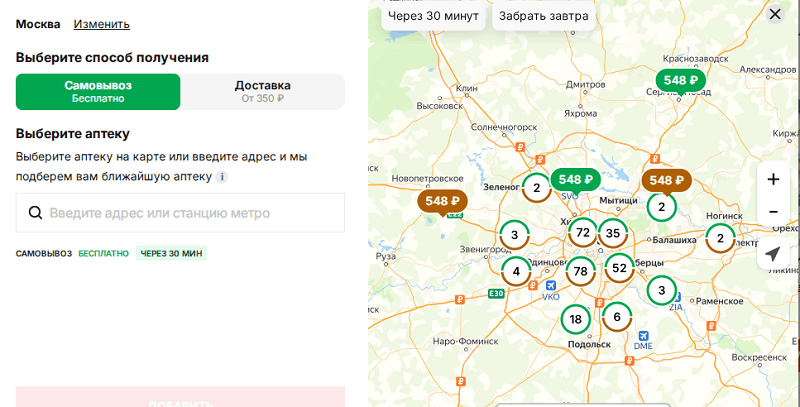Open the cluster of 6 pharmacies
Screen dimensions: 800x407
coord(617,317)
